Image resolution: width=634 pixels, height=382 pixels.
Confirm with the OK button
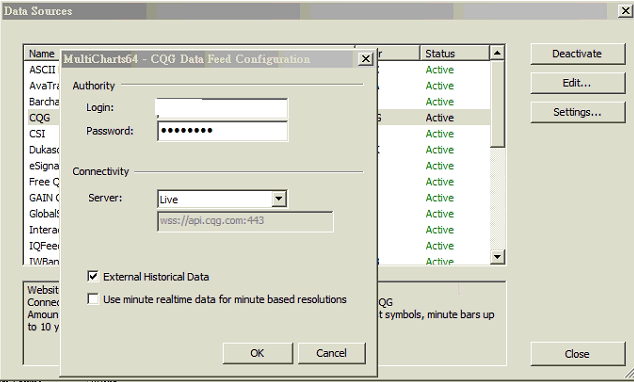point(257,353)
